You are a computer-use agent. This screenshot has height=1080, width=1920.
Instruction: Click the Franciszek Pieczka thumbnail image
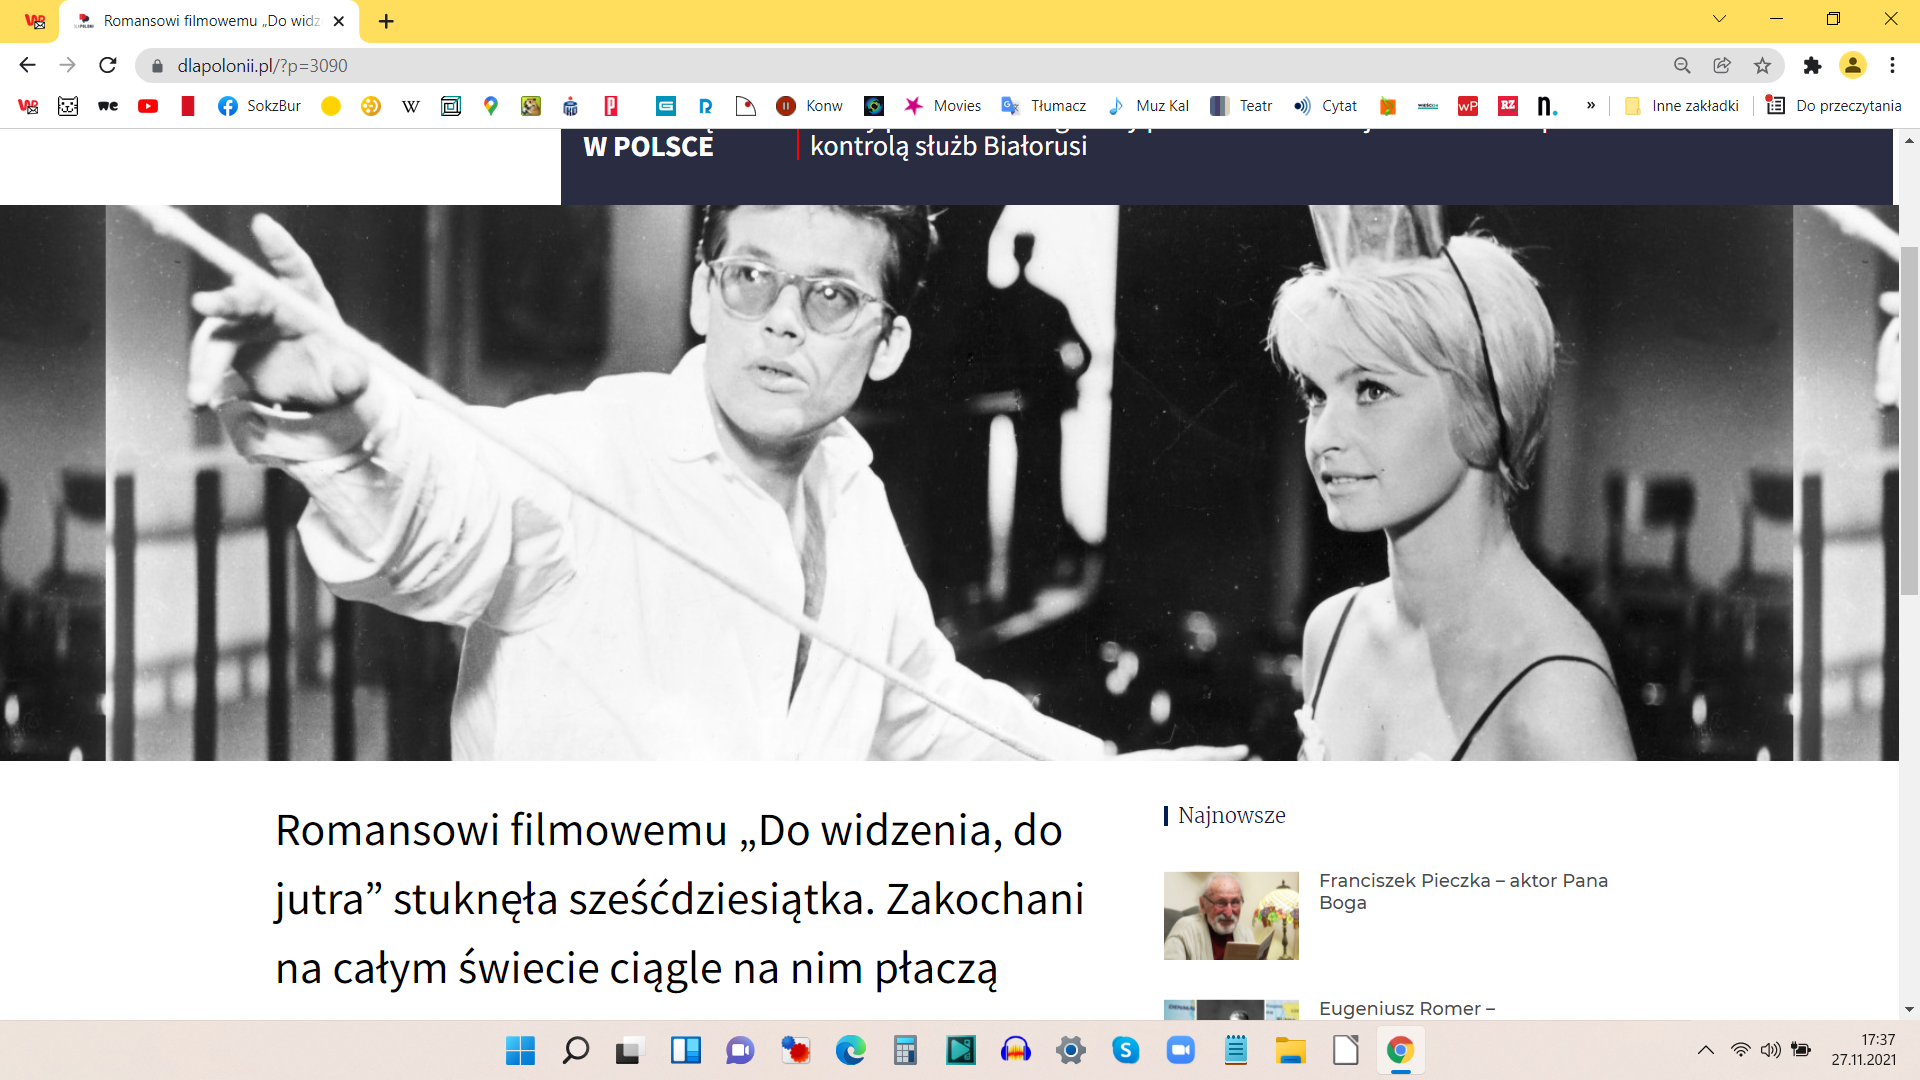1231,915
